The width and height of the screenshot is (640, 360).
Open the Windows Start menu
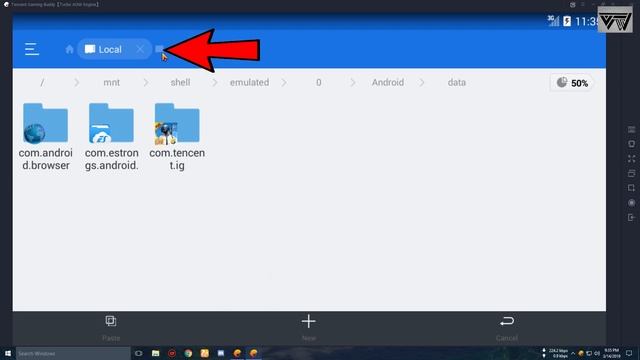[8, 353]
